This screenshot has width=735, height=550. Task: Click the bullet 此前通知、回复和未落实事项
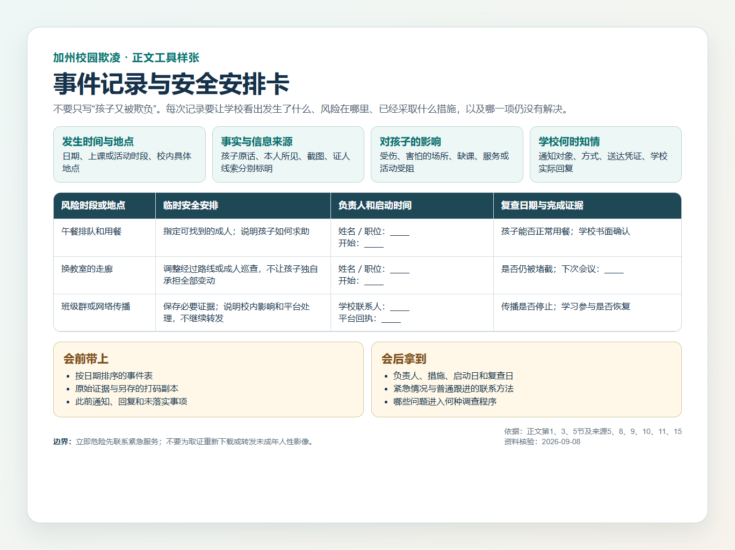[x=131, y=401]
